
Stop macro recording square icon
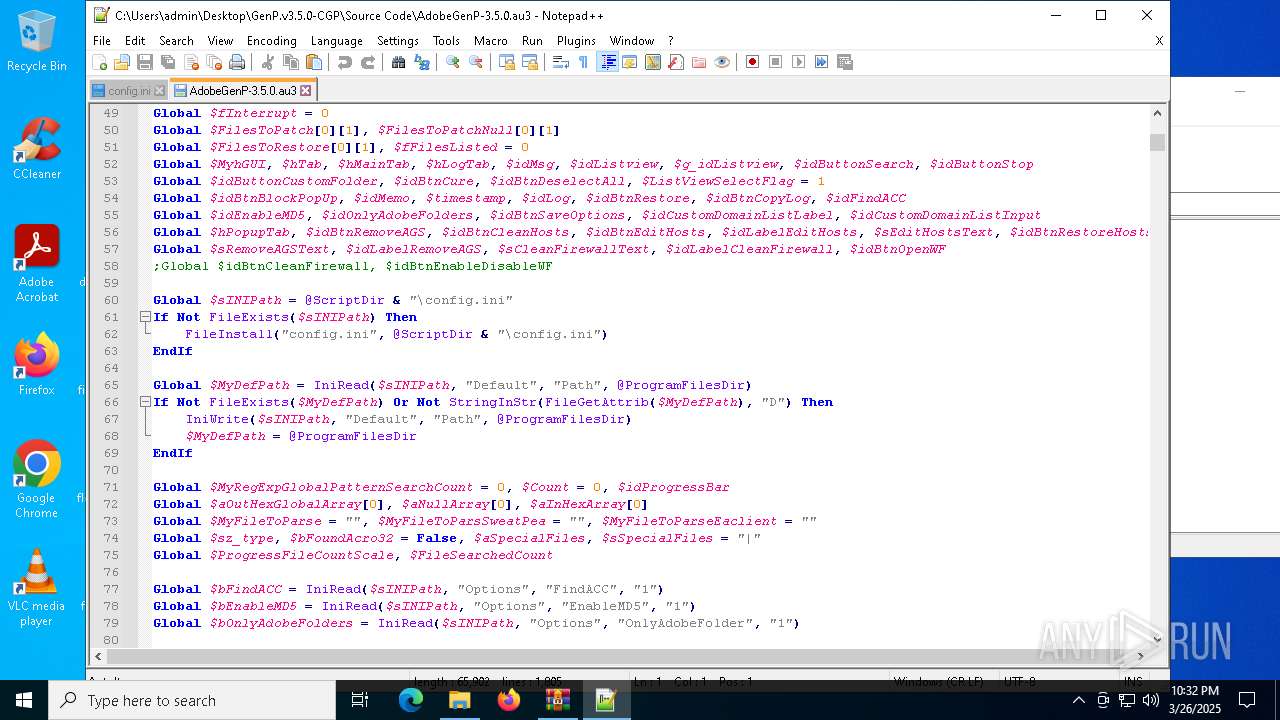[x=776, y=62]
